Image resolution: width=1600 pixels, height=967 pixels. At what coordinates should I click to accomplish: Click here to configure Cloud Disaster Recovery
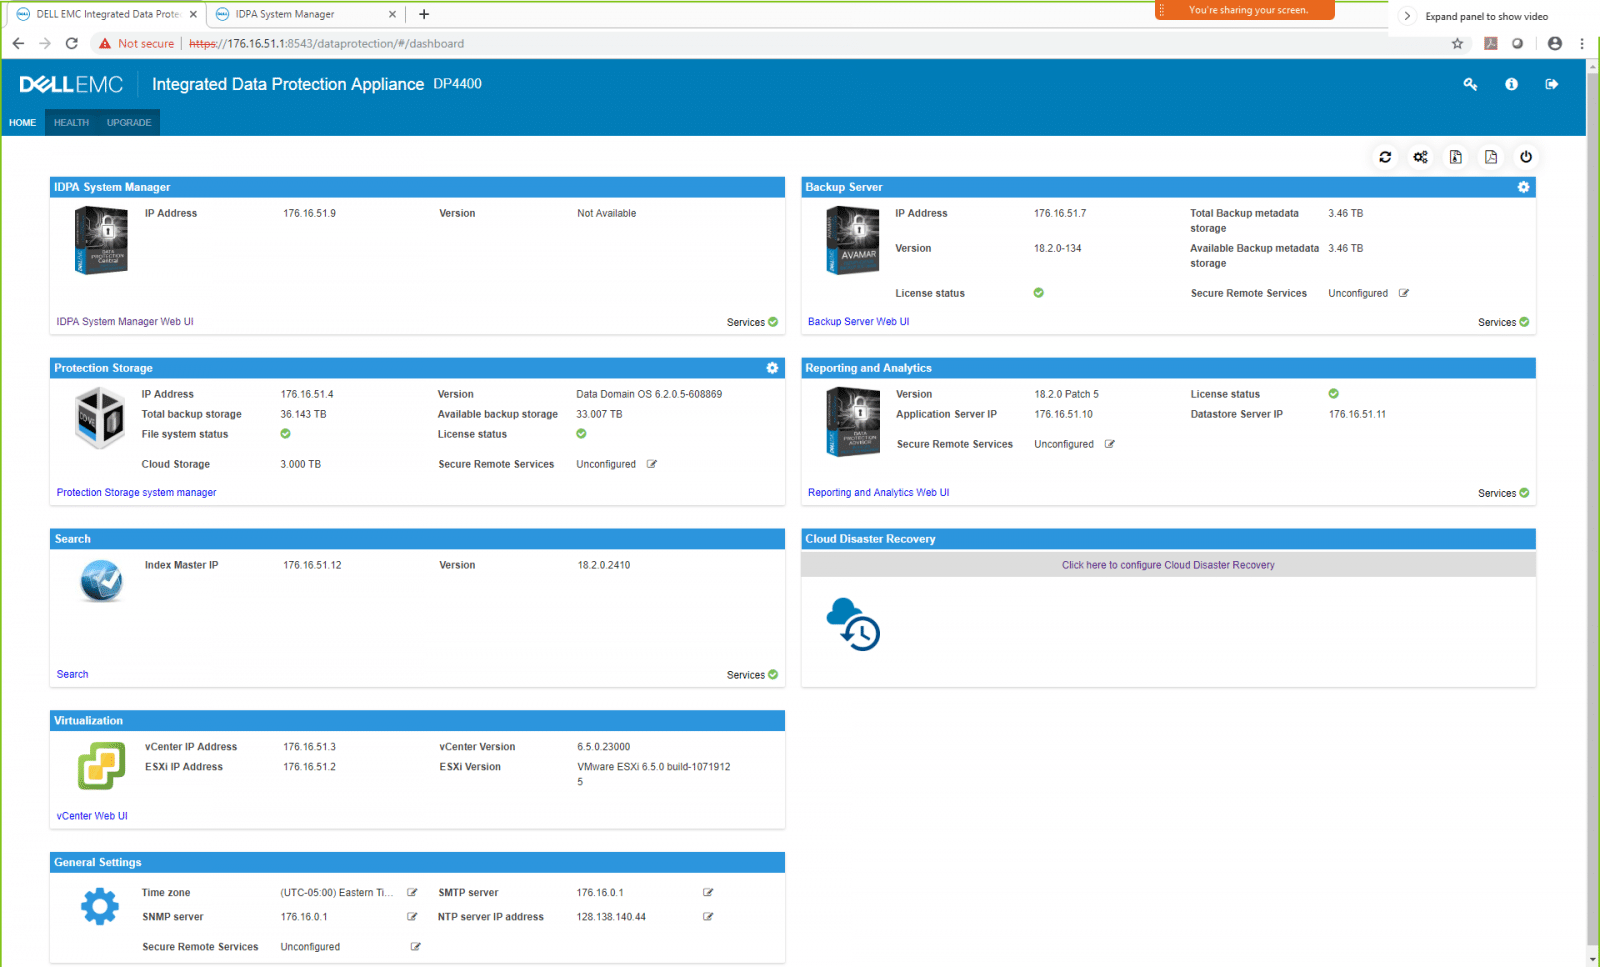(1168, 565)
